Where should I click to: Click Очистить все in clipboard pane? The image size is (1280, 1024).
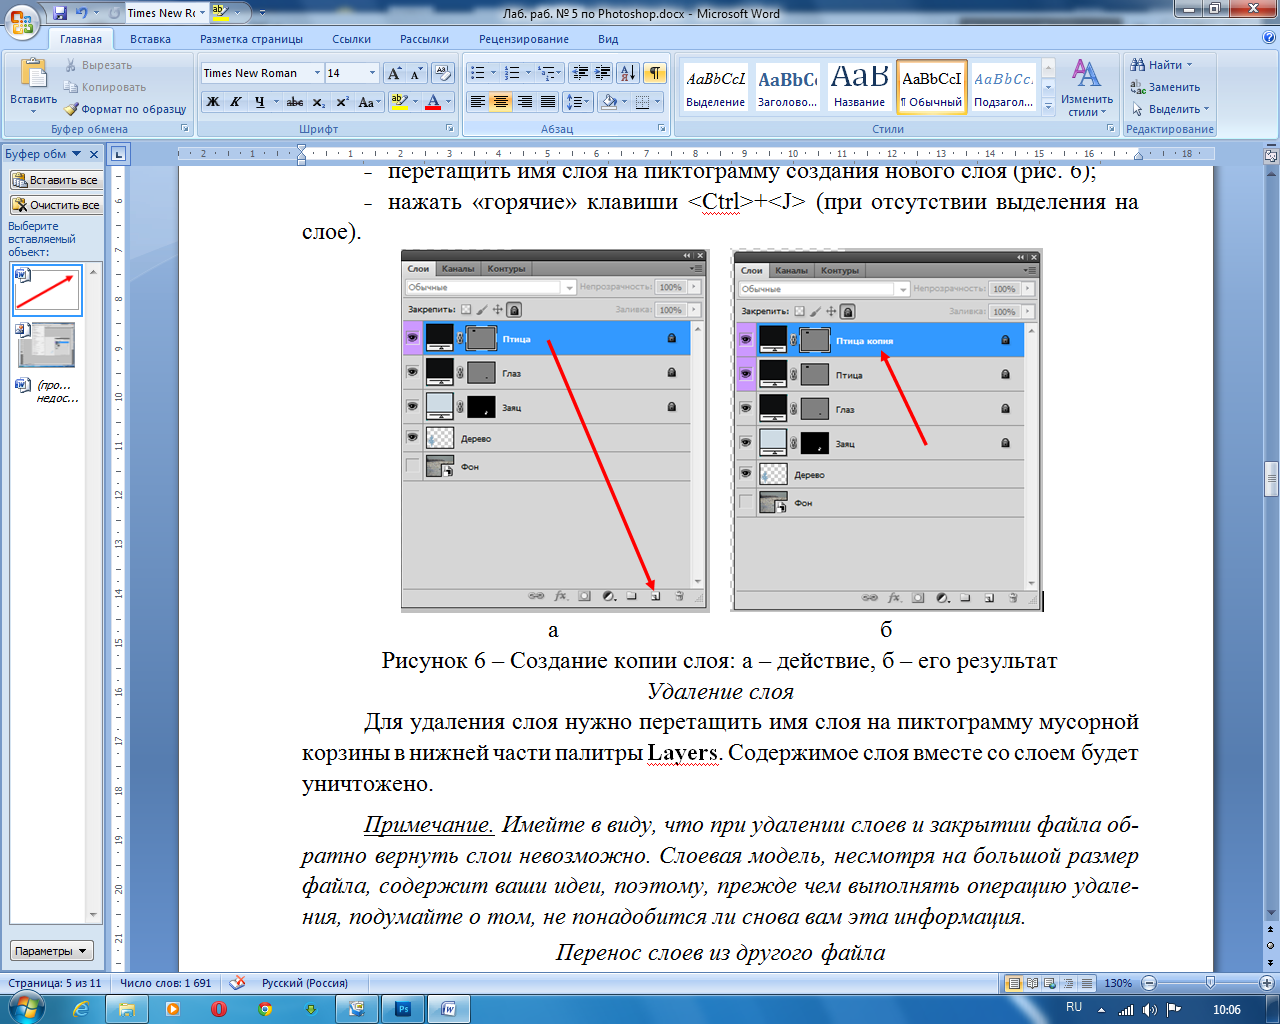point(55,205)
